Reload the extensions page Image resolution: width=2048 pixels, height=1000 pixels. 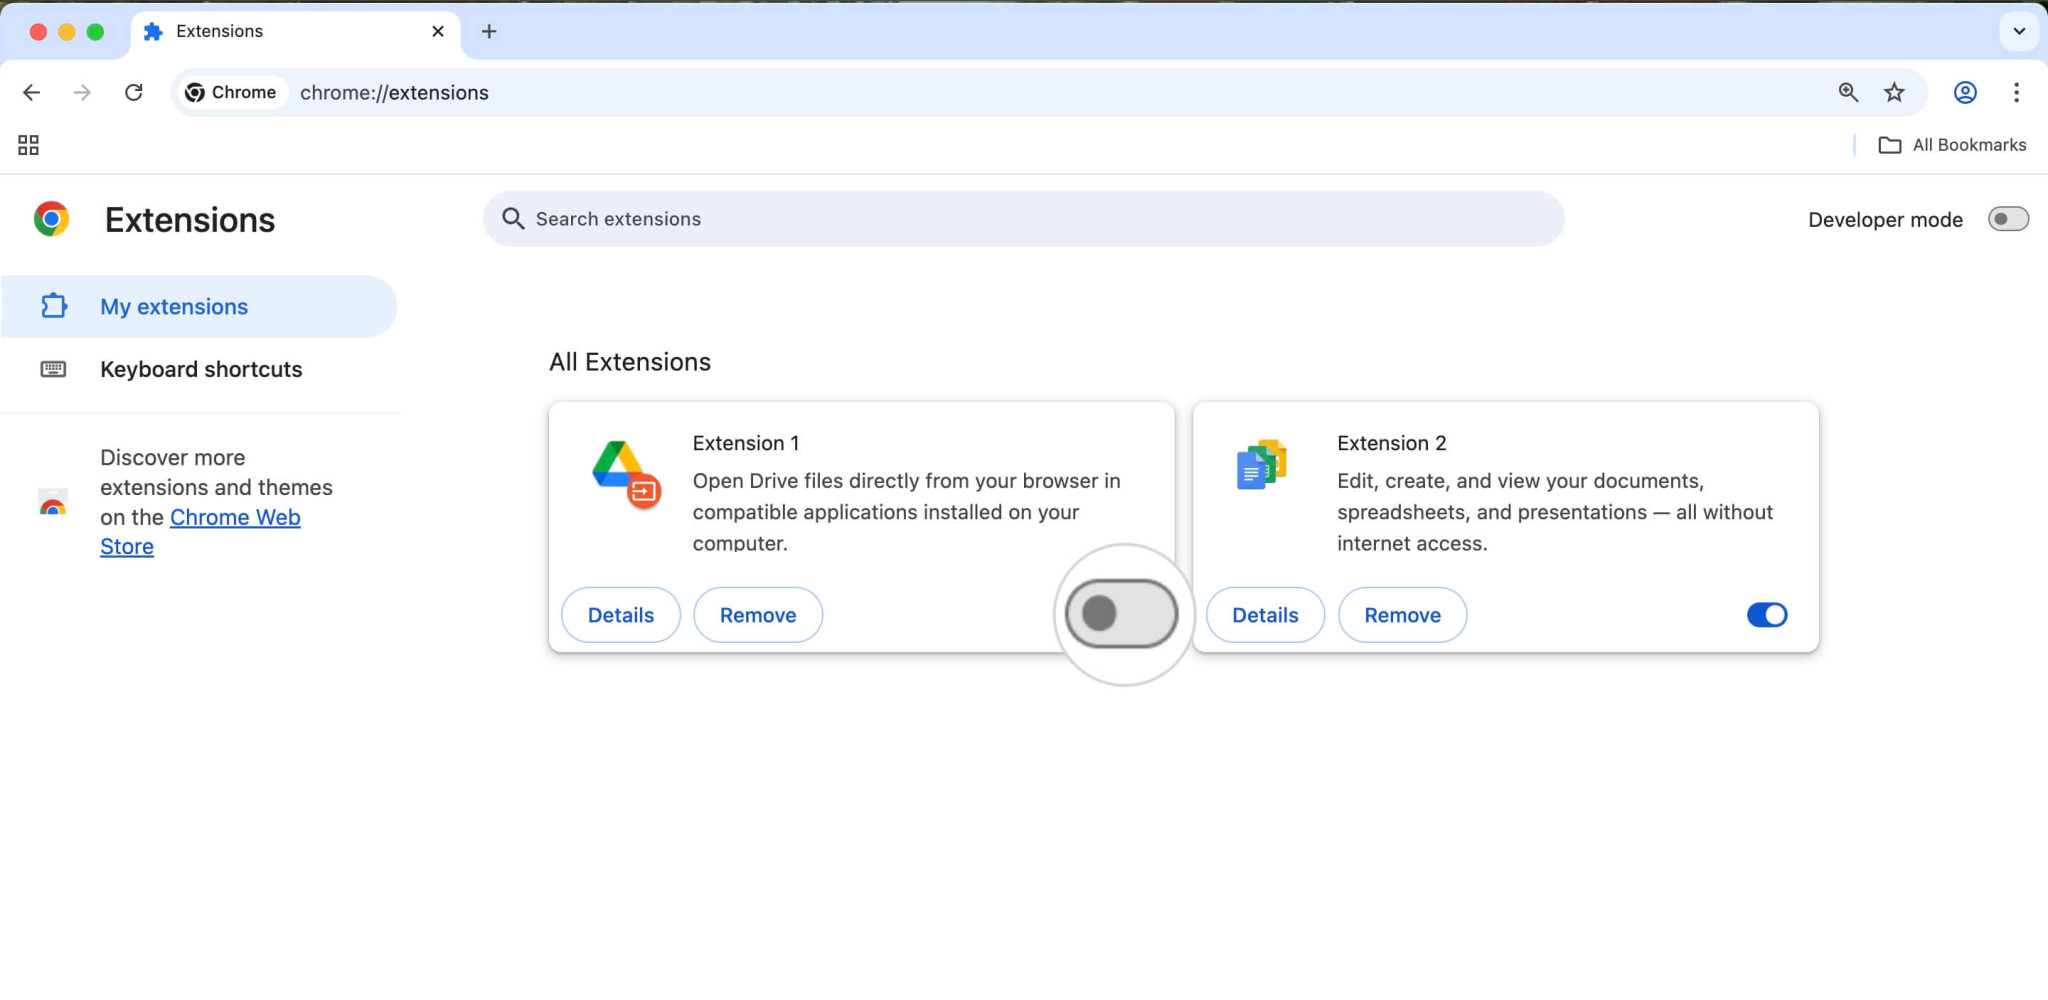click(133, 93)
